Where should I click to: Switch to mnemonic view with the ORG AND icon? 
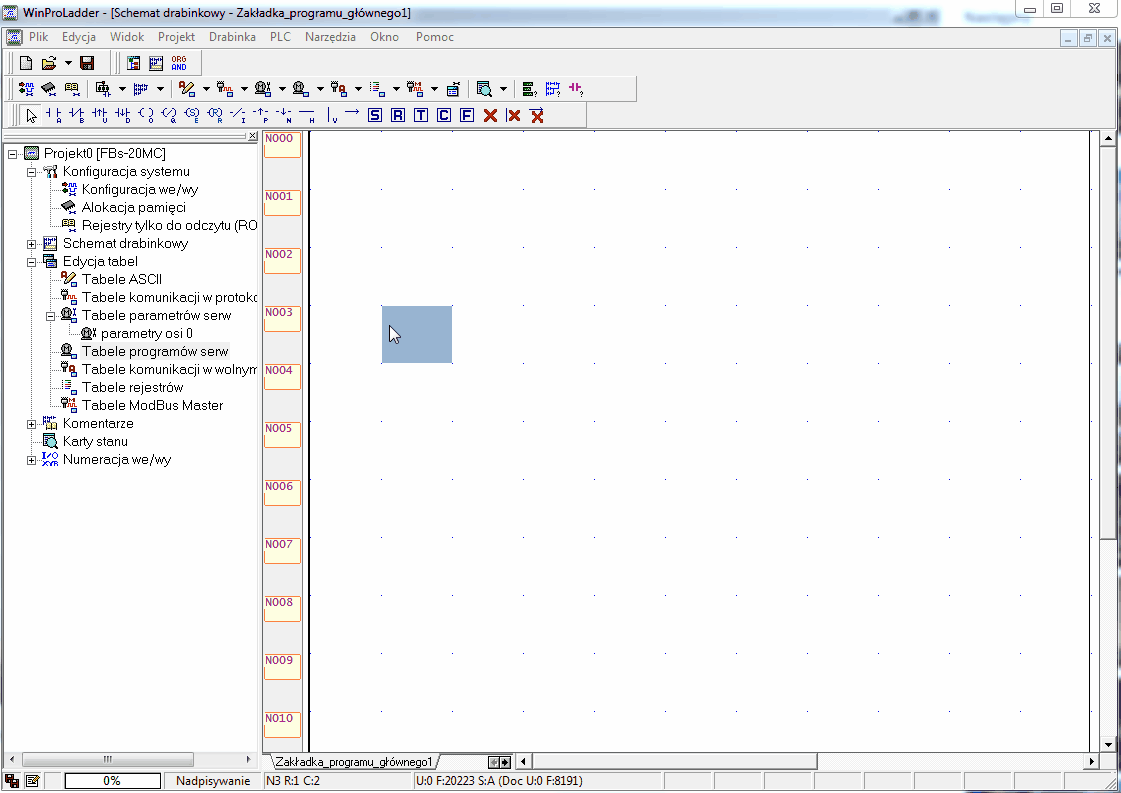[179, 63]
